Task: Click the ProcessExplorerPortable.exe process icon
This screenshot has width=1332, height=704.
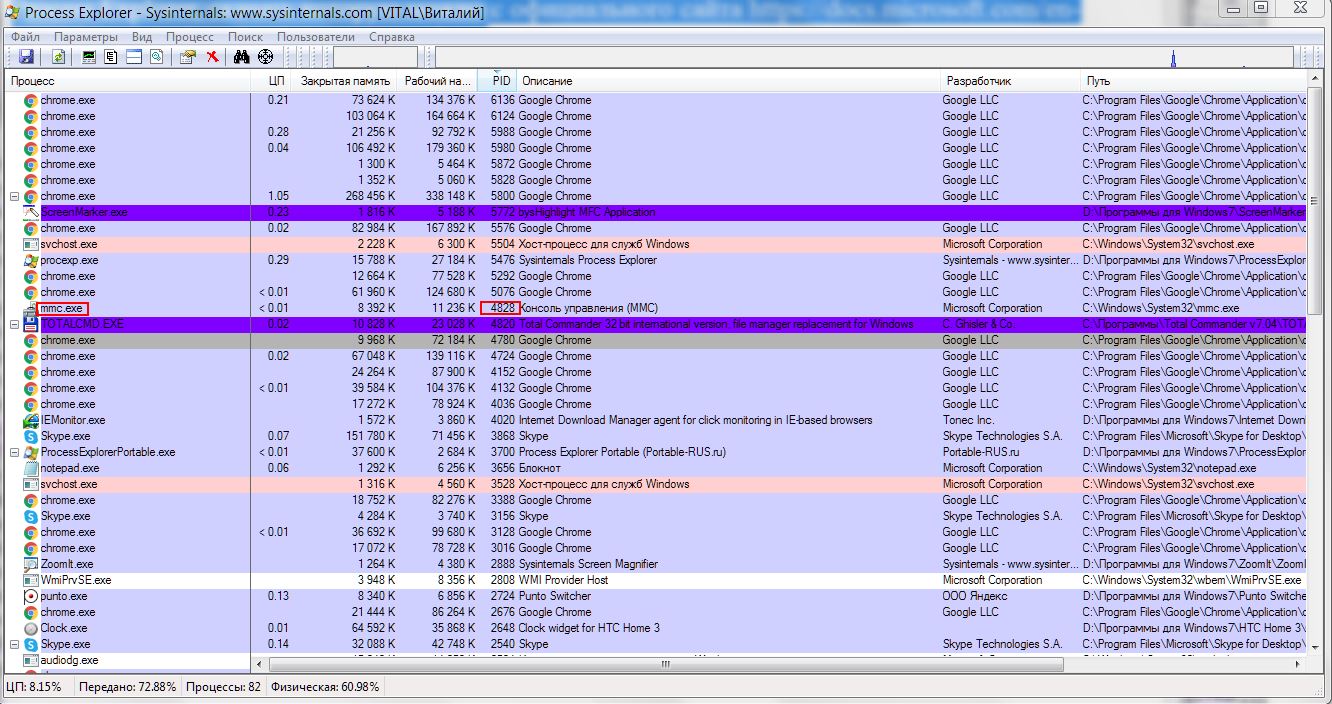Action: [x=31, y=452]
